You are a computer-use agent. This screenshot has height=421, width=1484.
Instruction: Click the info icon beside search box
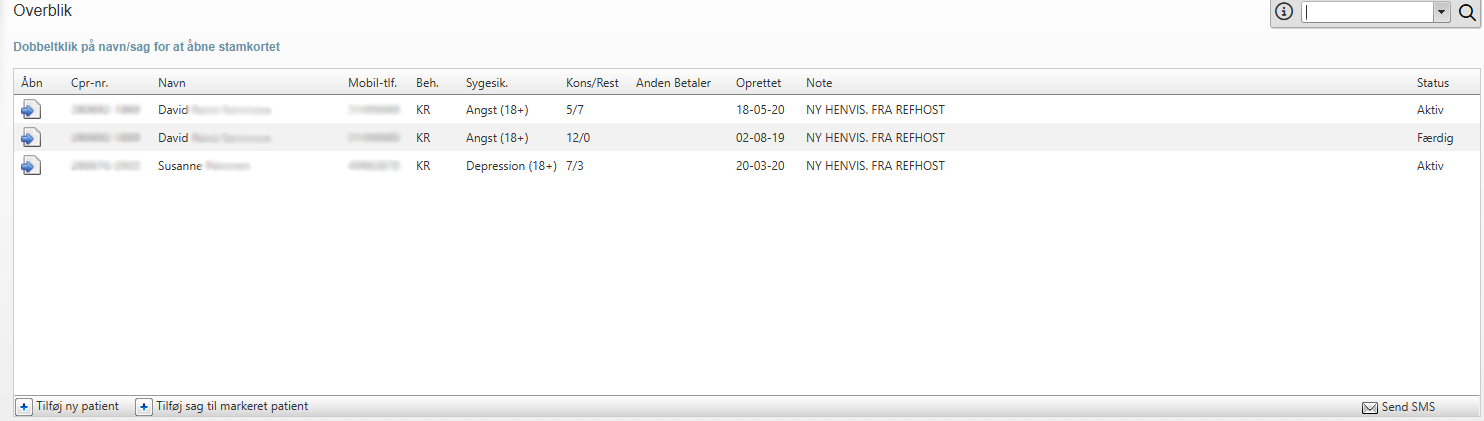pyautogui.click(x=1285, y=12)
